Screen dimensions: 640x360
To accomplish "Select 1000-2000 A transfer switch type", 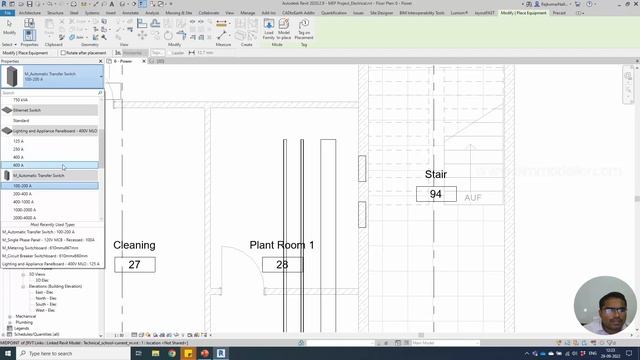I will [49, 210].
